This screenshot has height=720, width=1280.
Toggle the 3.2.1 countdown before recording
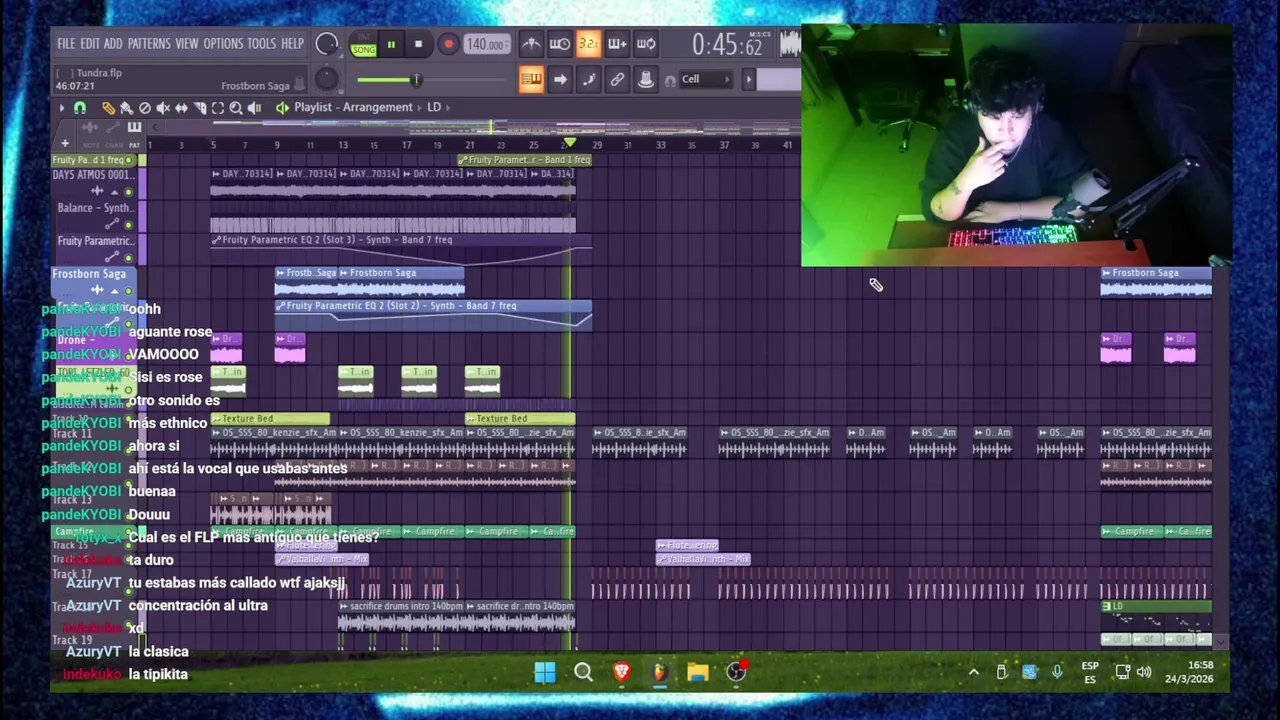point(589,44)
